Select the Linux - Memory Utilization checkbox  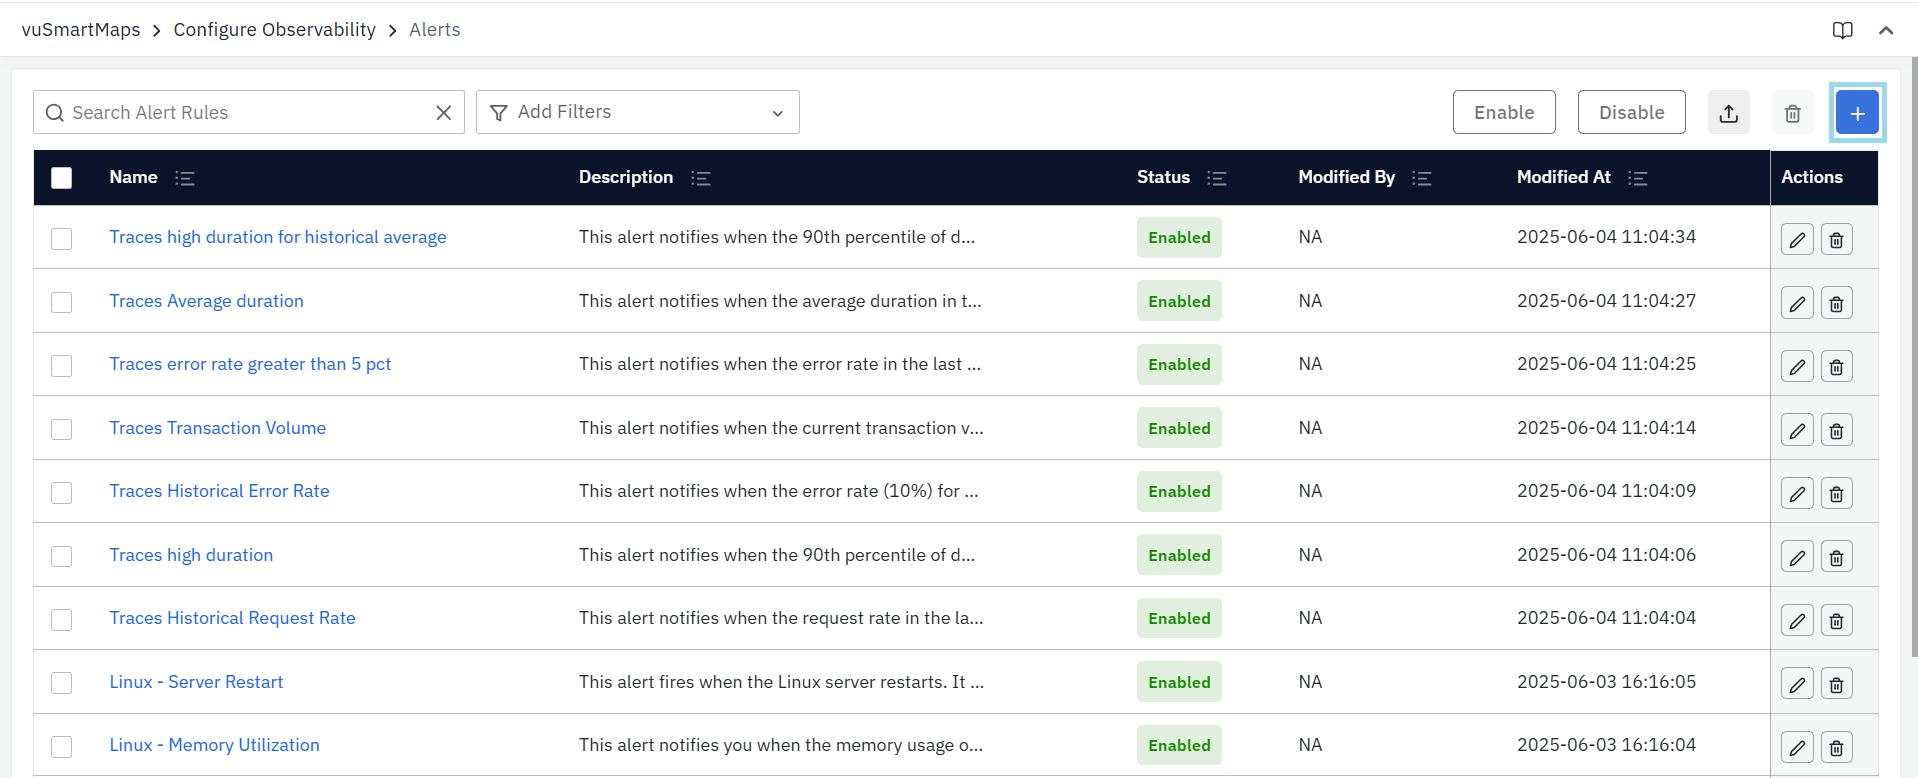pyautogui.click(x=62, y=747)
